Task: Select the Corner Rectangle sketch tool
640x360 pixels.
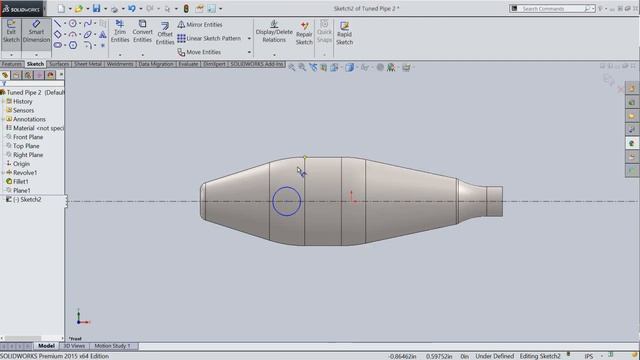Action: click(58, 35)
